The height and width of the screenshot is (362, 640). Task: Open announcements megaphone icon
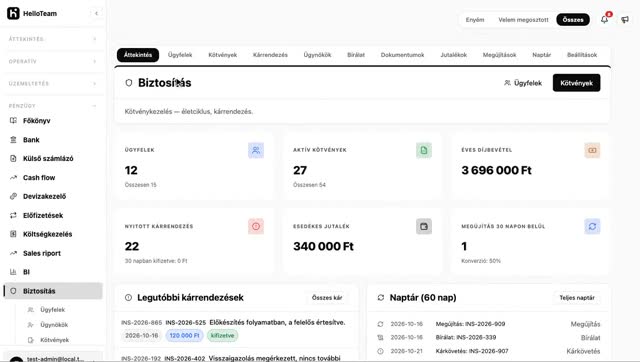click(625, 19)
